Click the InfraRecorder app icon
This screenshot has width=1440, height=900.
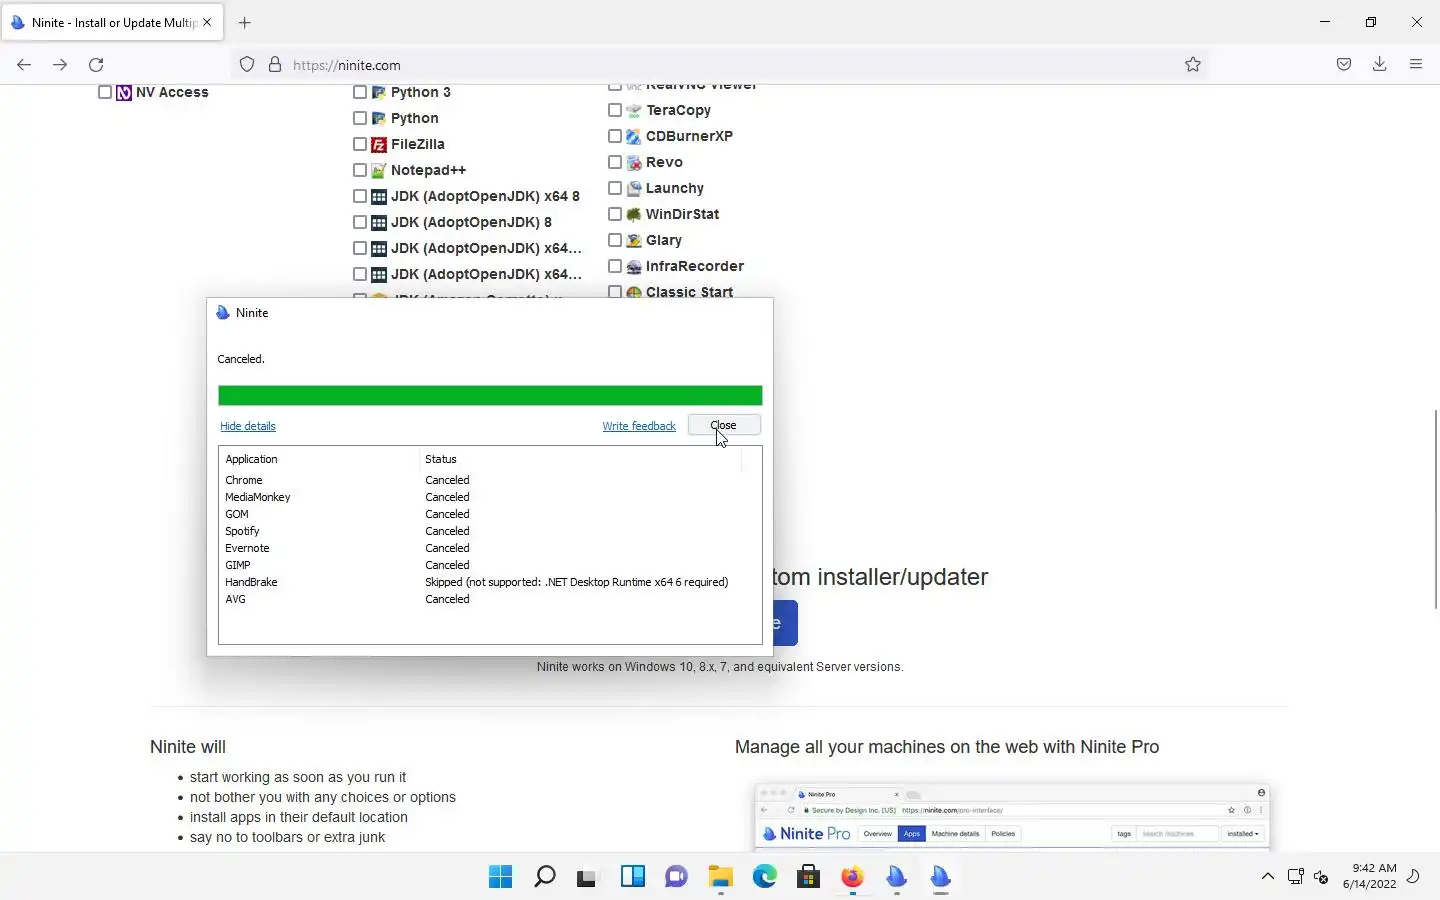[x=634, y=266]
